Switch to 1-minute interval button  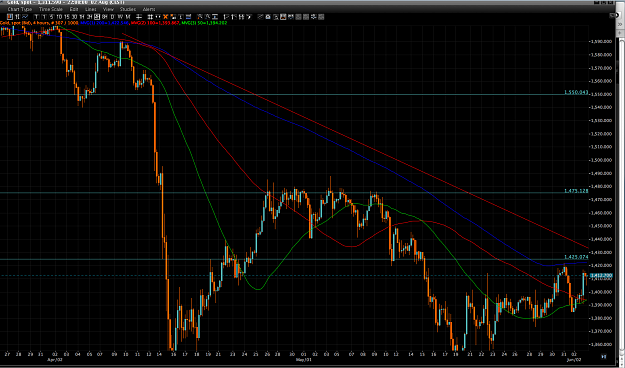click(44, 16)
